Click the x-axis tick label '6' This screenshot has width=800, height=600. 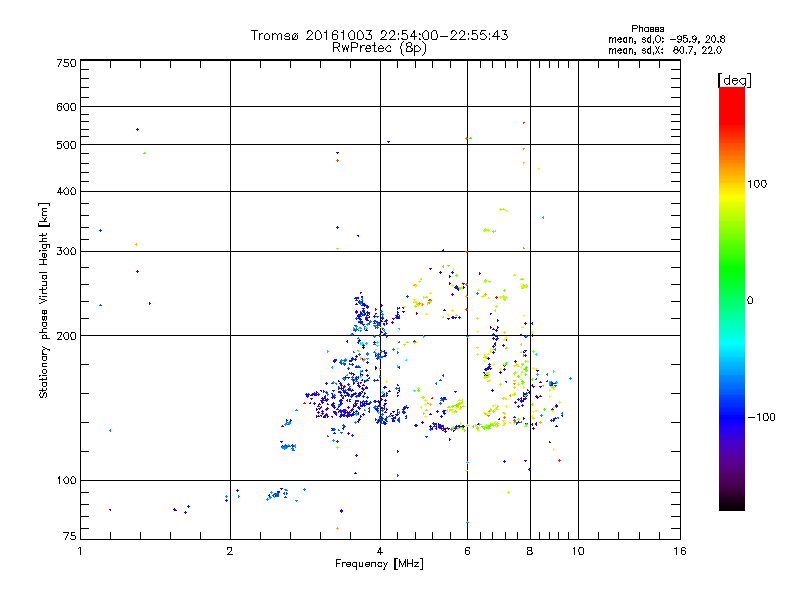point(467,551)
